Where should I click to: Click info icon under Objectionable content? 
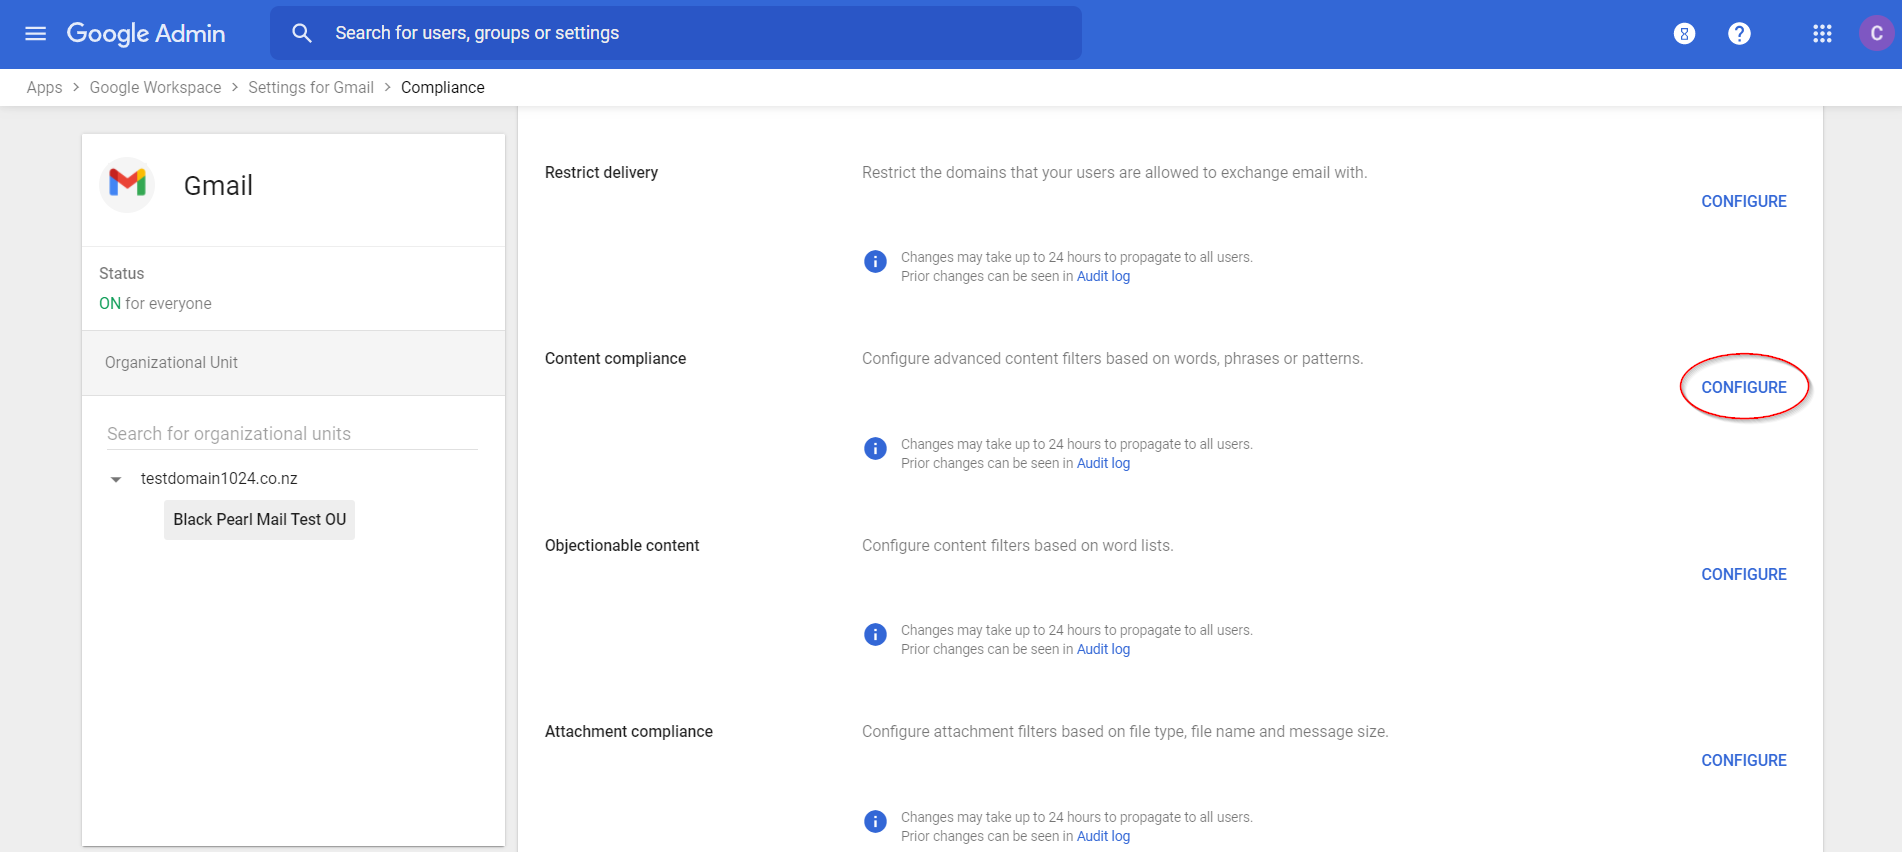point(875,635)
